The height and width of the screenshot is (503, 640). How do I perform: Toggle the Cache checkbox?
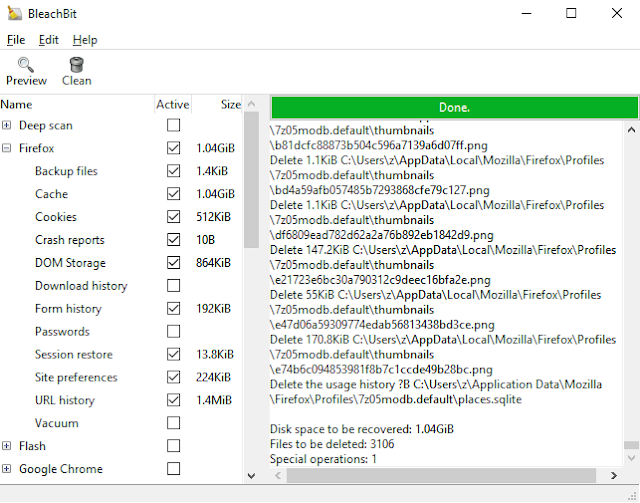coord(173,194)
